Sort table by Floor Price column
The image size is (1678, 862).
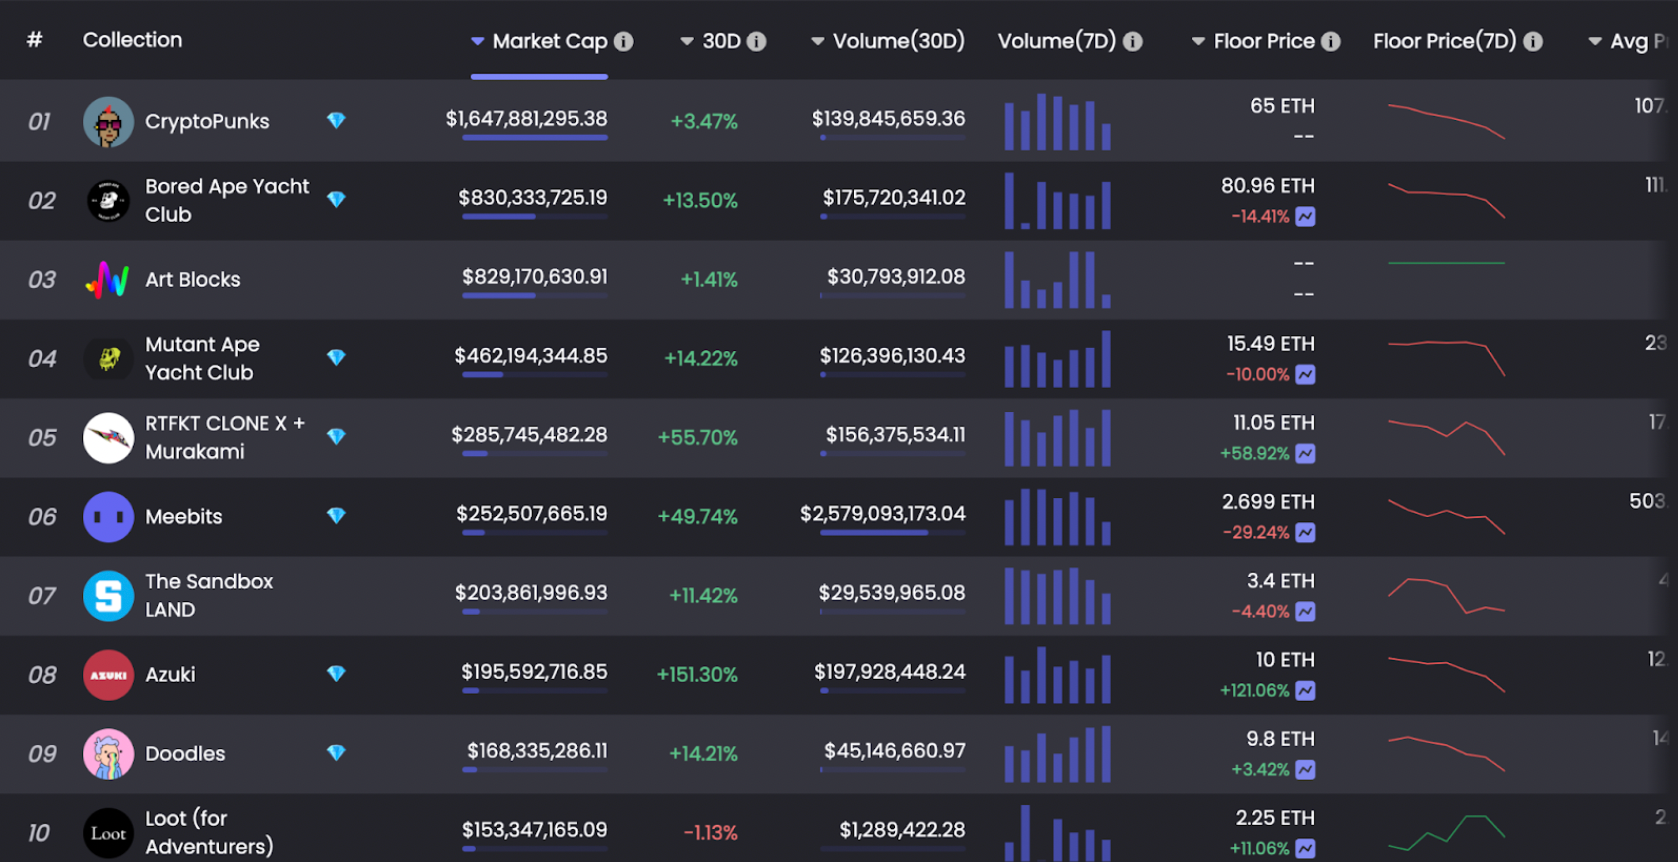pyautogui.click(x=1253, y=41)
